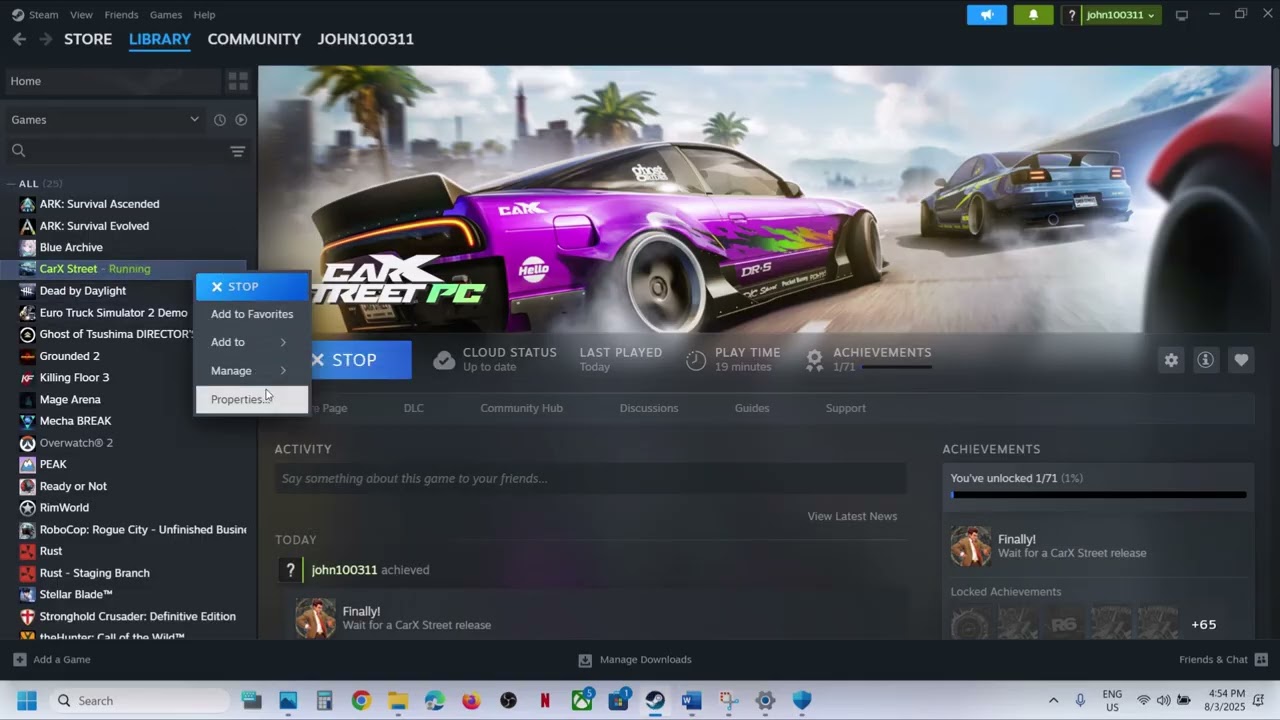
Task: Click the Say something activity input
Action: pyautogui.click(x=590, y=479)
